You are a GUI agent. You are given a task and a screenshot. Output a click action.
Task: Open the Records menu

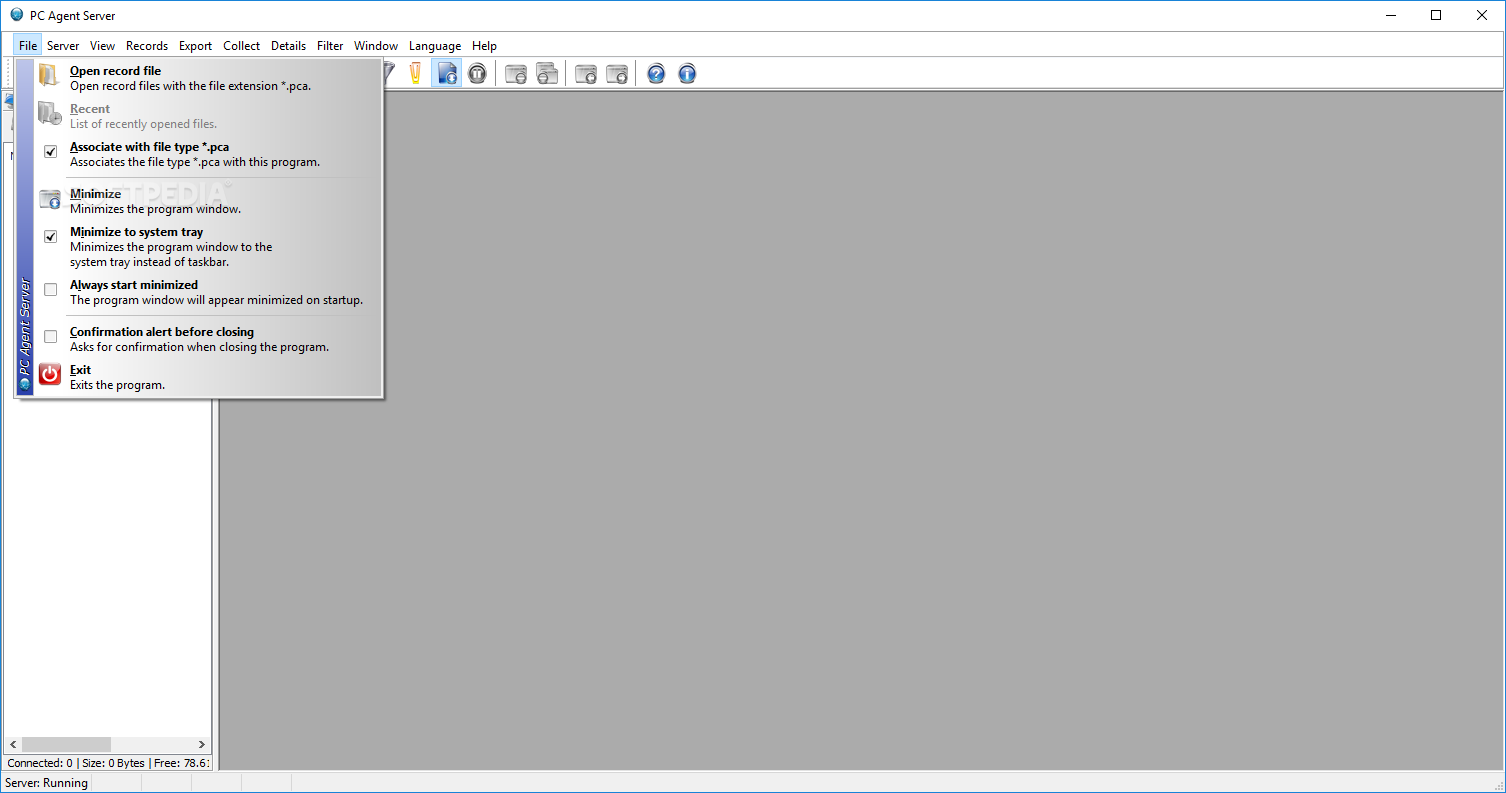coord(147,45)
